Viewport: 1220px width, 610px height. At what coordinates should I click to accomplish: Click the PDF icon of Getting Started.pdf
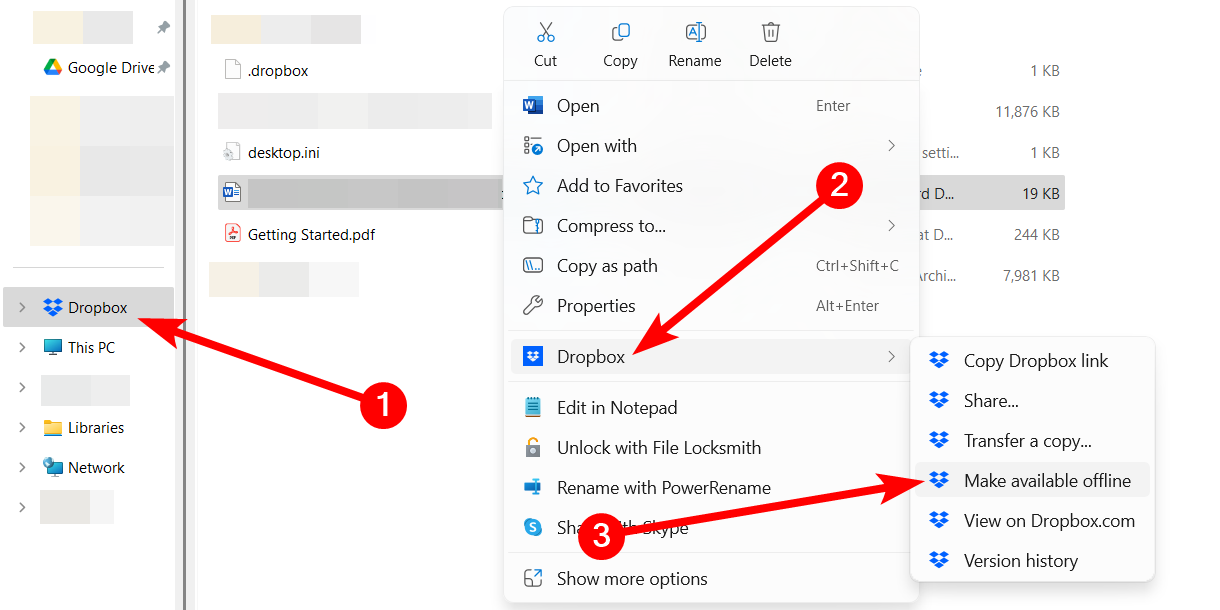[232, 235]
